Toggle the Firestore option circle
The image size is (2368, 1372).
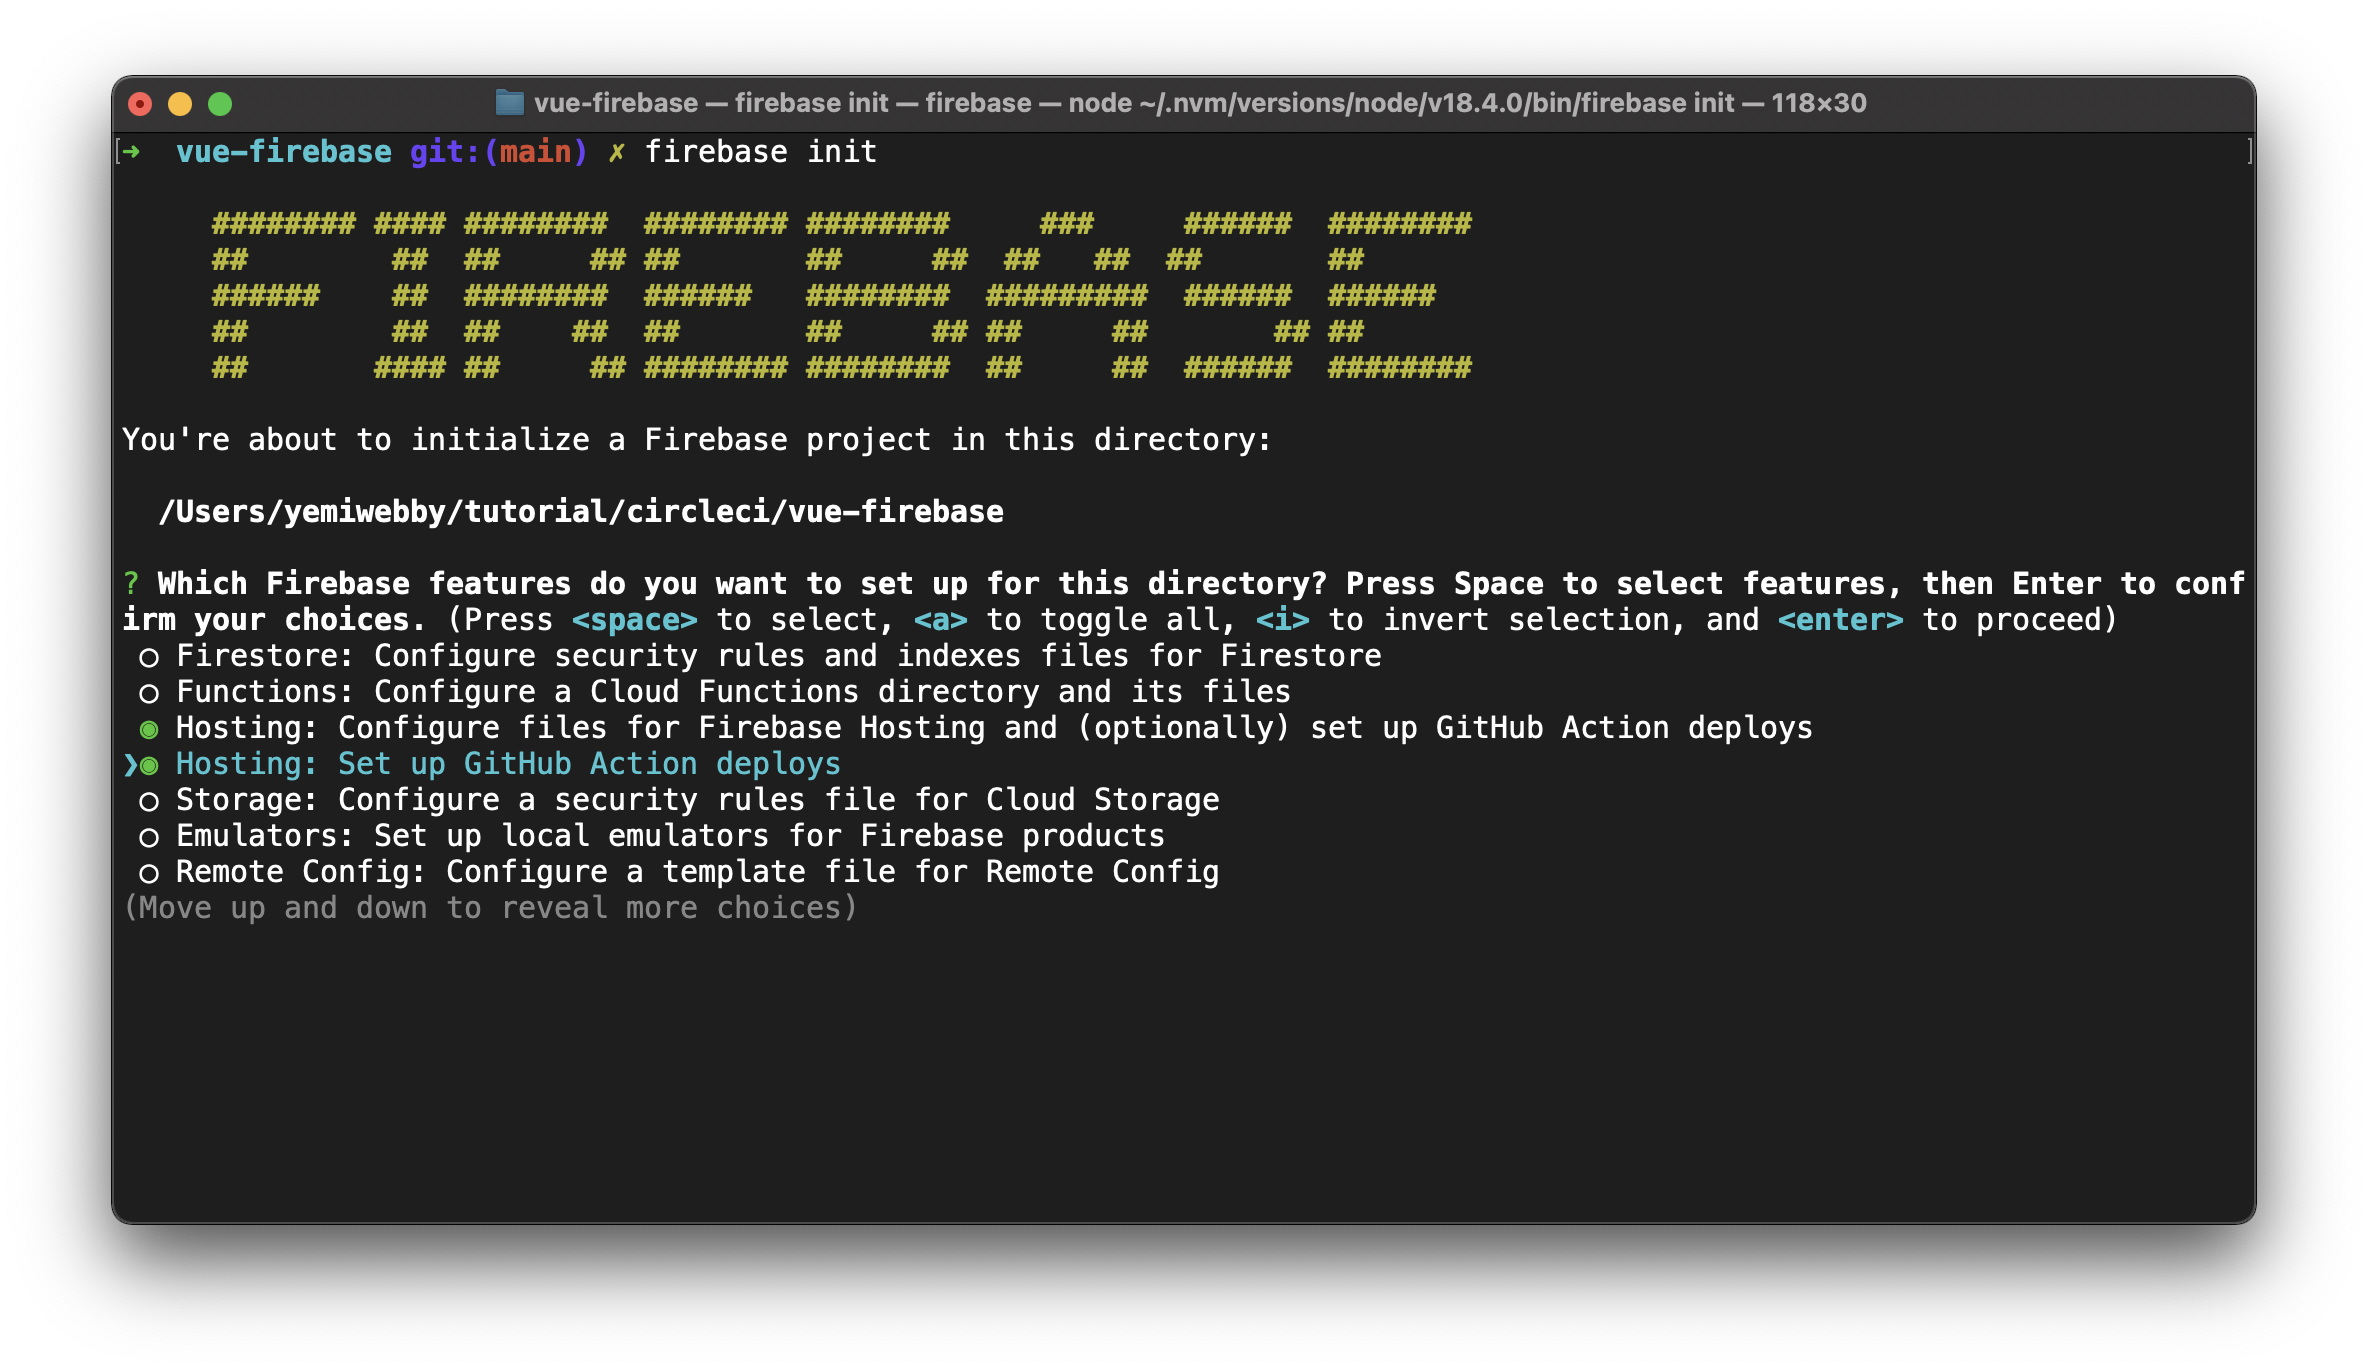pos(149,658)
